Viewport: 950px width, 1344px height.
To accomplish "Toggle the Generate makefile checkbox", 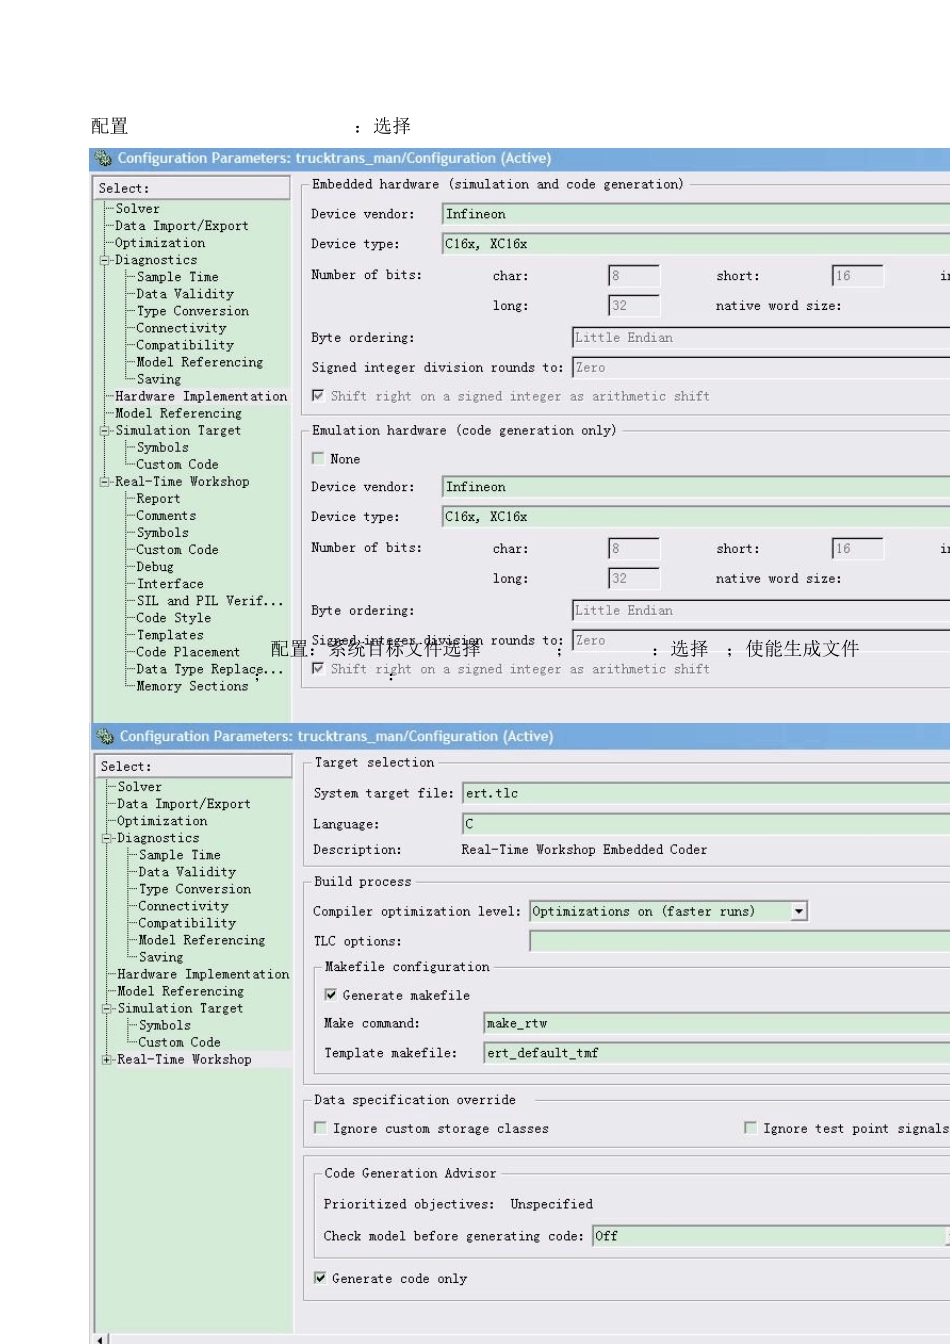I will pyautogui.click(x=331, y=995).
